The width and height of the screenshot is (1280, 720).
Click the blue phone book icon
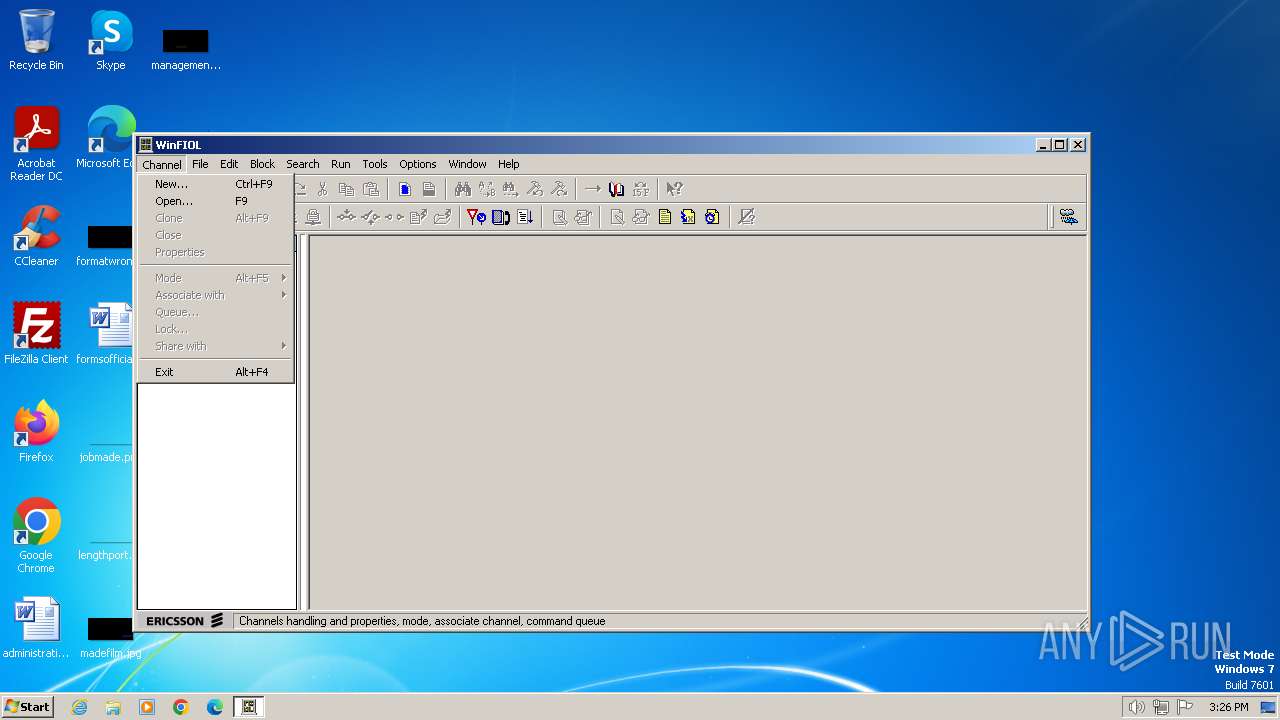501,217
